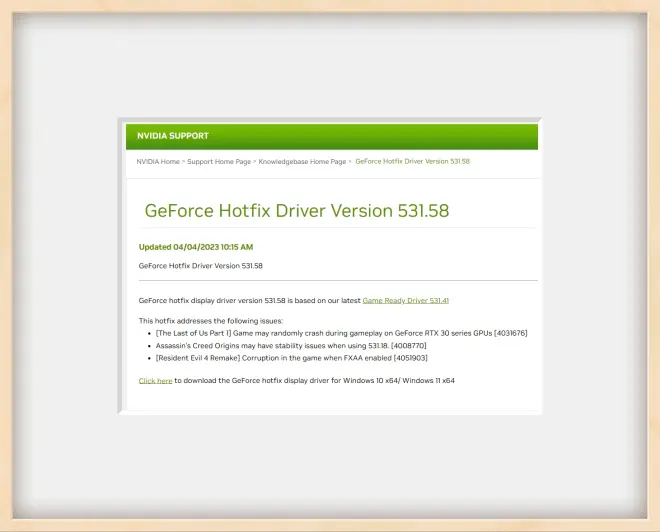Click the NVIDIA SUPPORT header title
The height and width of the screenshot is (532, 660).
coord(173,136)
